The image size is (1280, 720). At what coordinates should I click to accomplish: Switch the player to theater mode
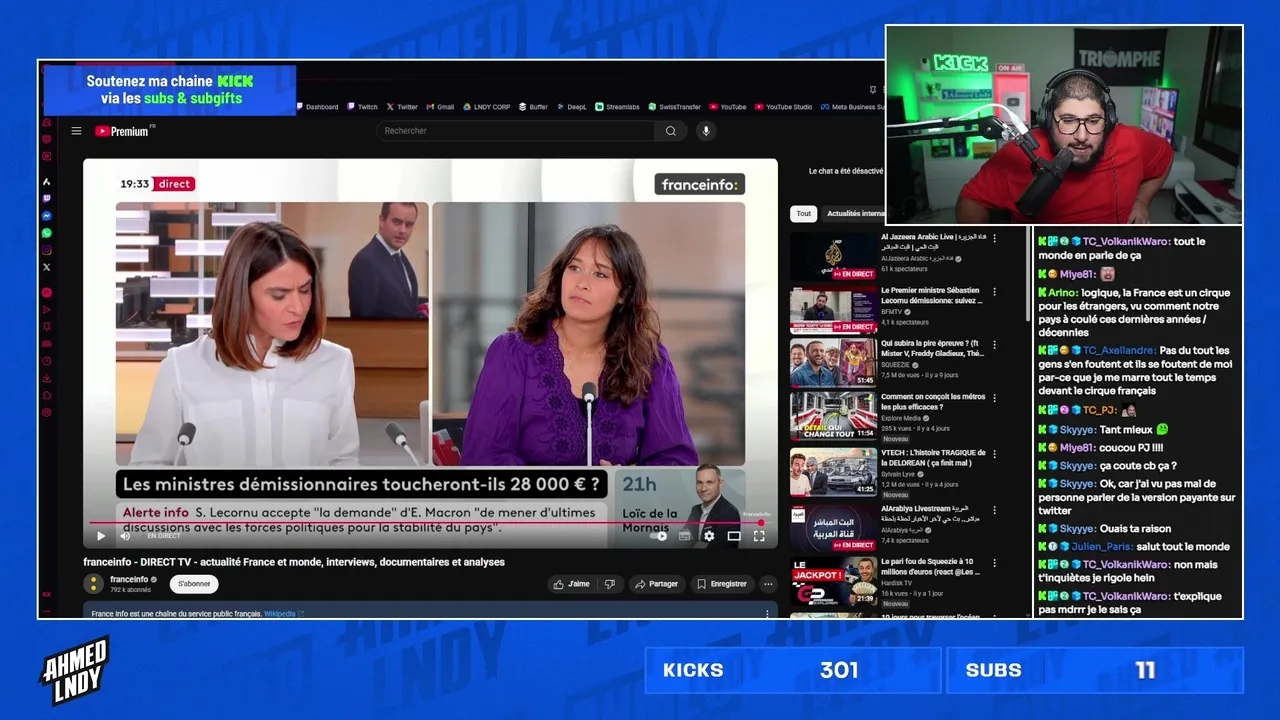734,536
